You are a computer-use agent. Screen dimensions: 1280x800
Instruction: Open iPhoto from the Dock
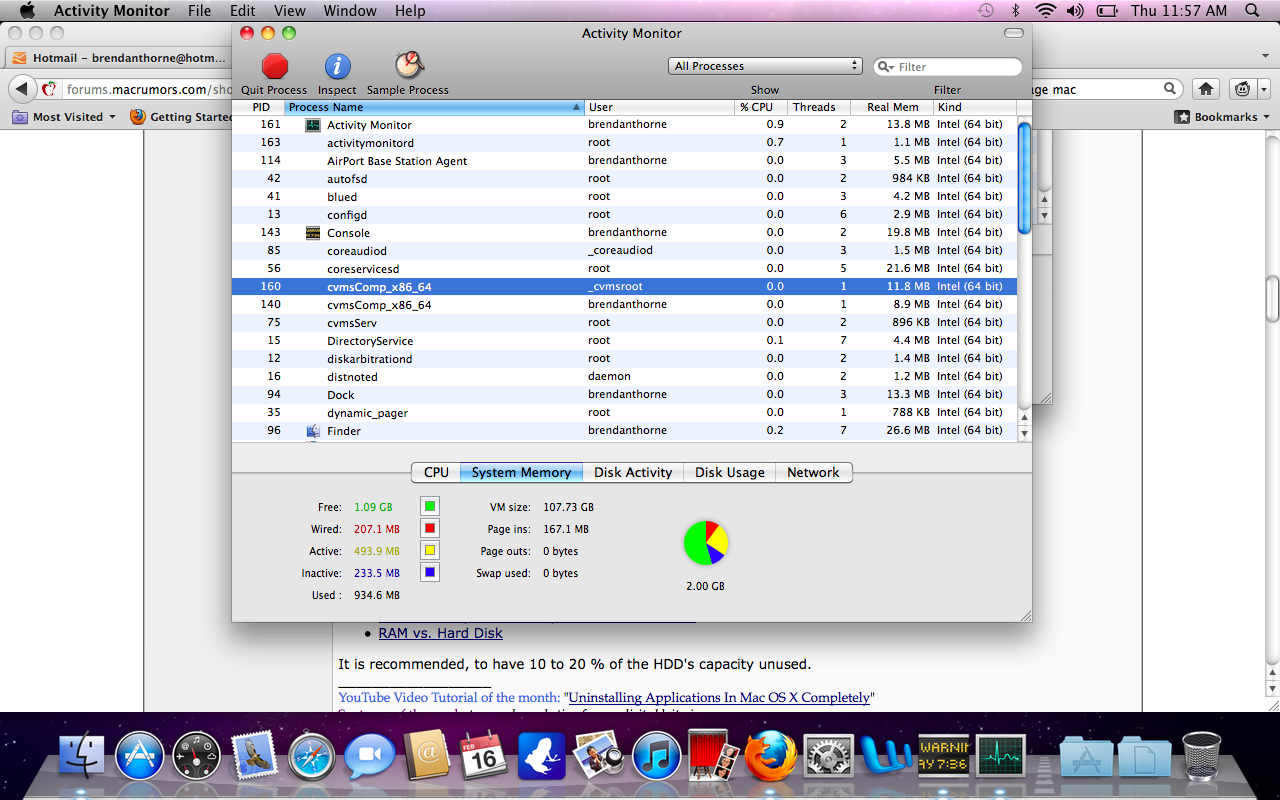pos(599,756)
